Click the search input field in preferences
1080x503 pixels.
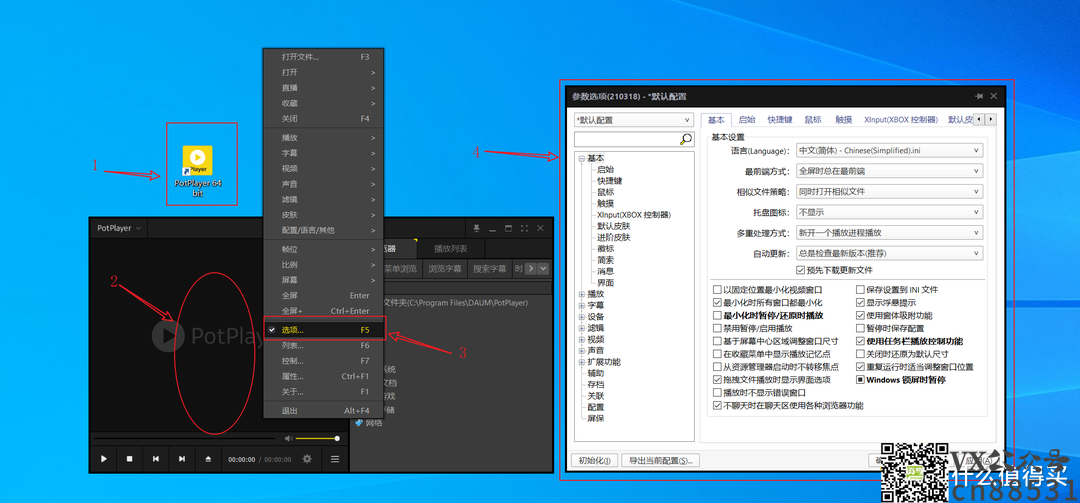(627, 139)
